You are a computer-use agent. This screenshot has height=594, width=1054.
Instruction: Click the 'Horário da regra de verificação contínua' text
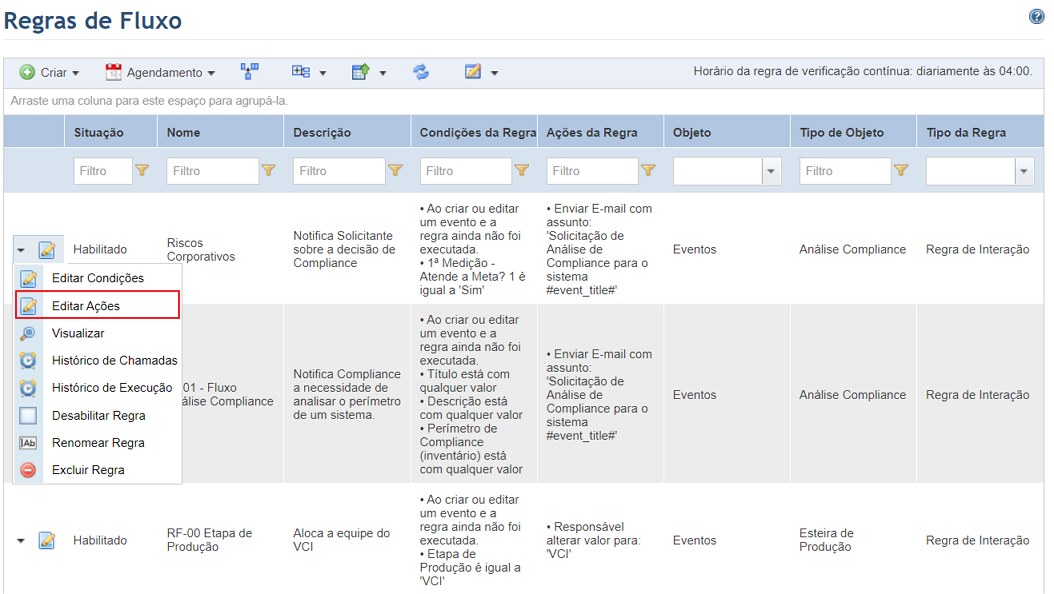862,71
